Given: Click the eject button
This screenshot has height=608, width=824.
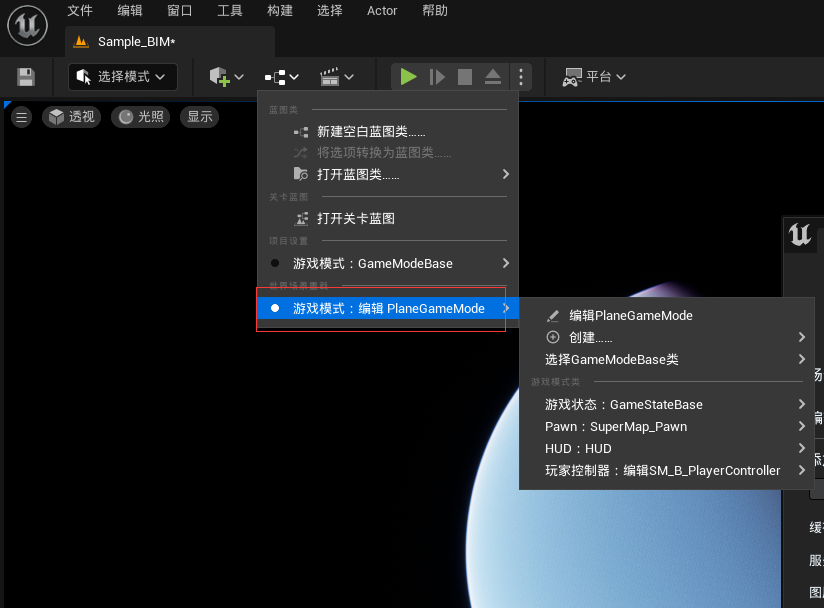Looking at the screenshot, I should [493, 77].
